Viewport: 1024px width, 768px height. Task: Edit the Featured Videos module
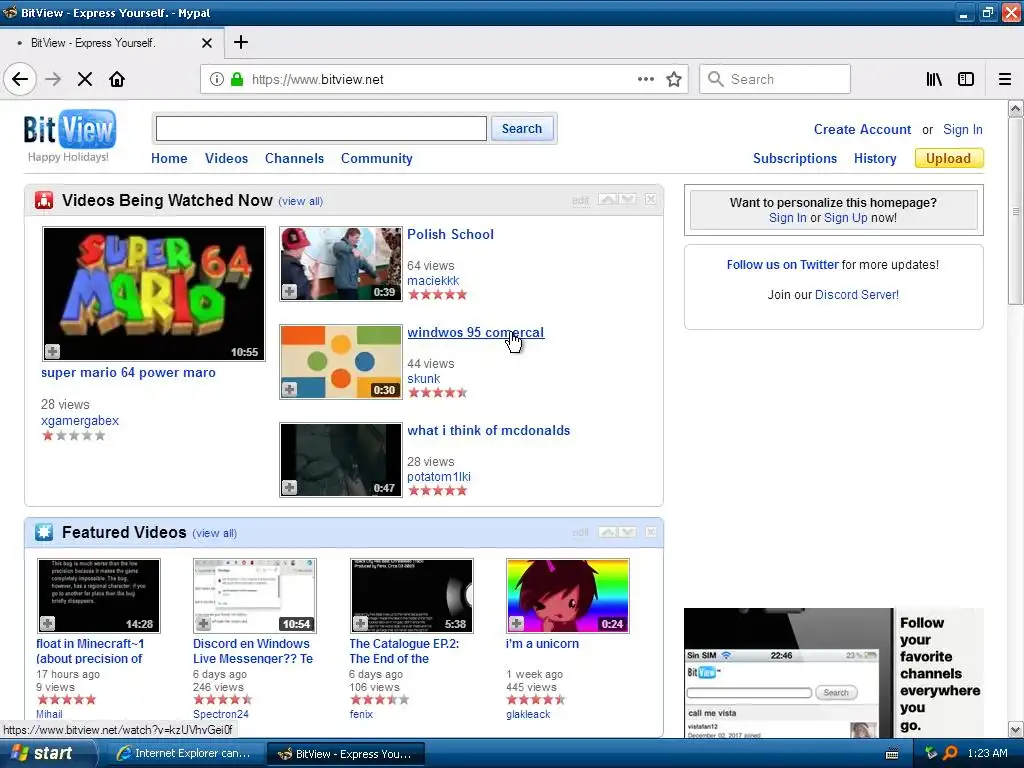click(x=580, y=532)
